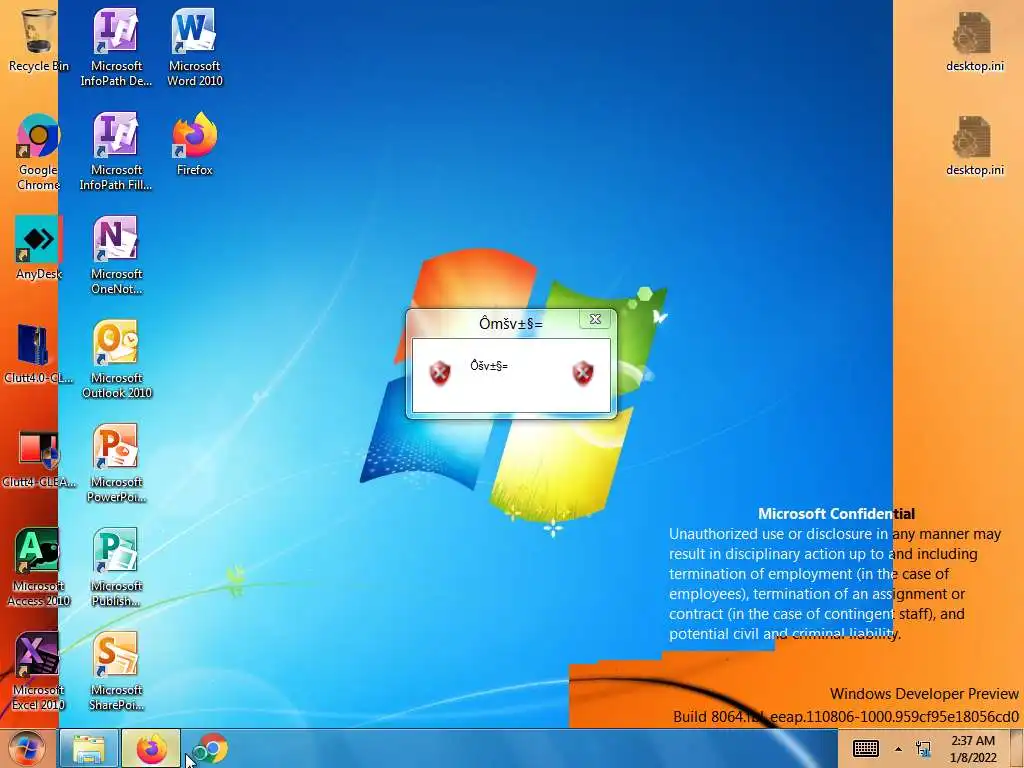1024x768 pixels.
Task: Select the Clutt4-CLEA desktop icon
Action: (39, 457)
